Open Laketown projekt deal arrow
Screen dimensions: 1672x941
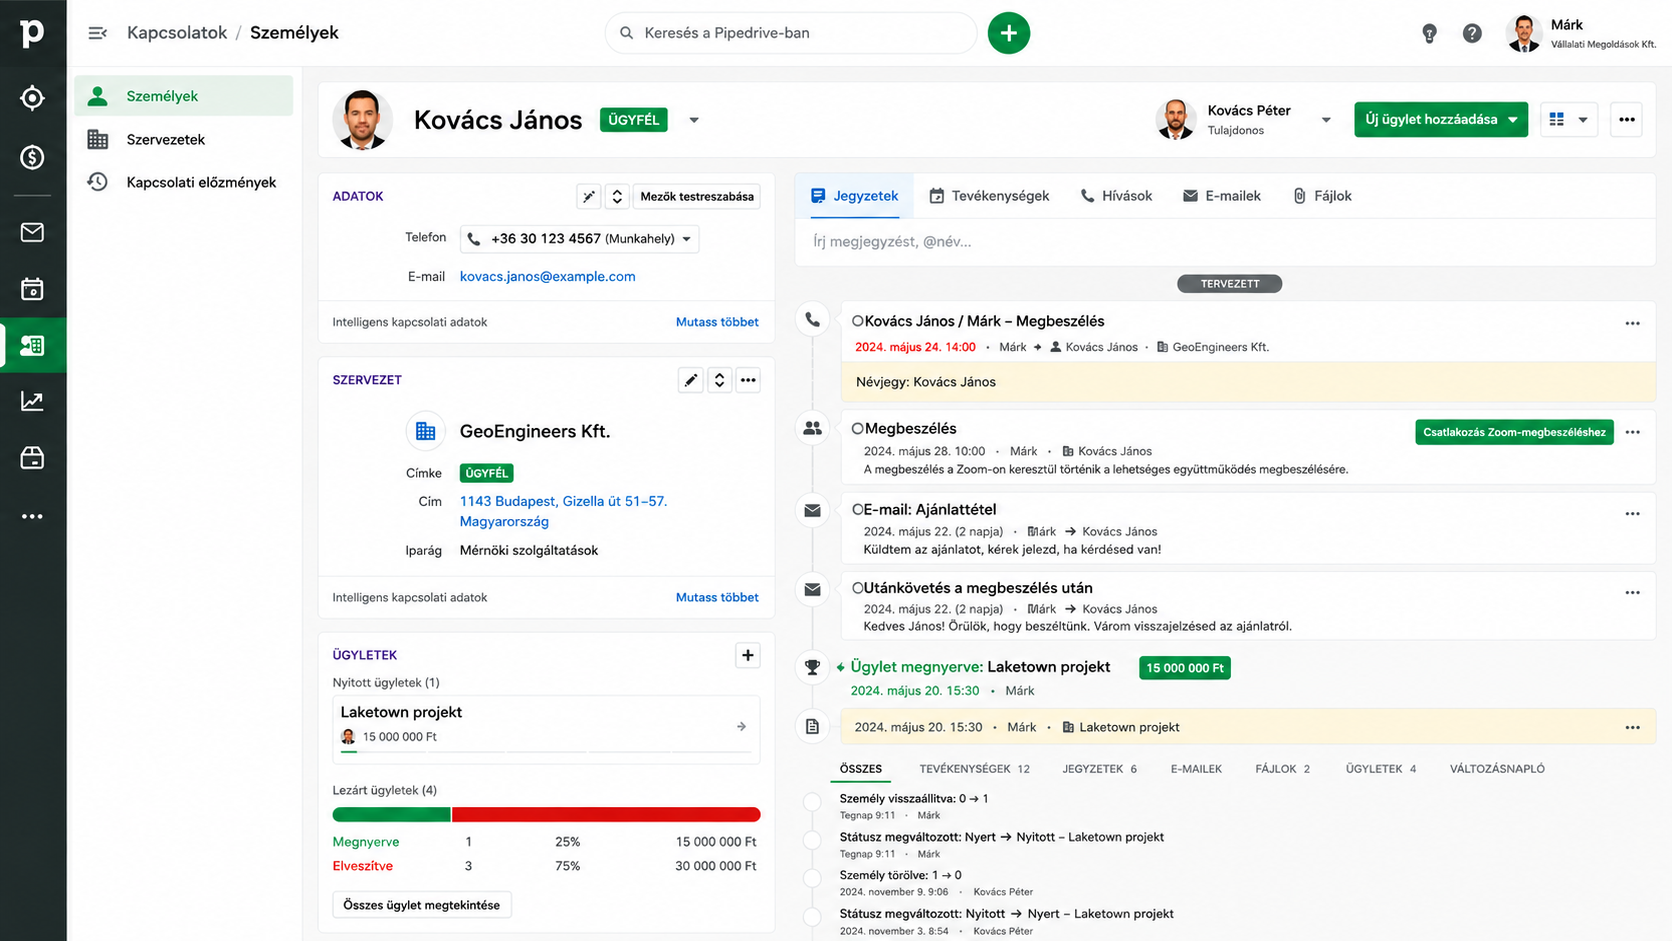(x=741, y=726)
